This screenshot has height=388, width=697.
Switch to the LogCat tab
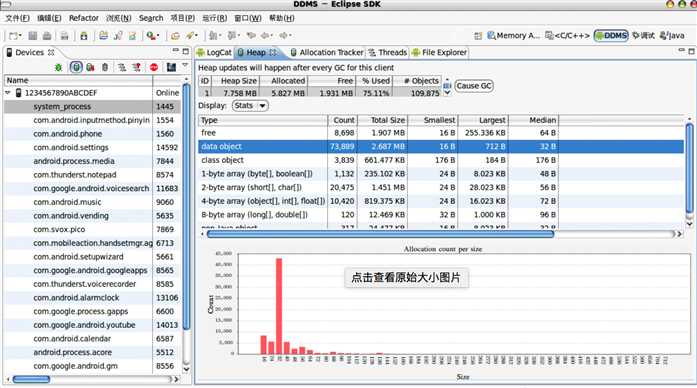click(214, 52)
